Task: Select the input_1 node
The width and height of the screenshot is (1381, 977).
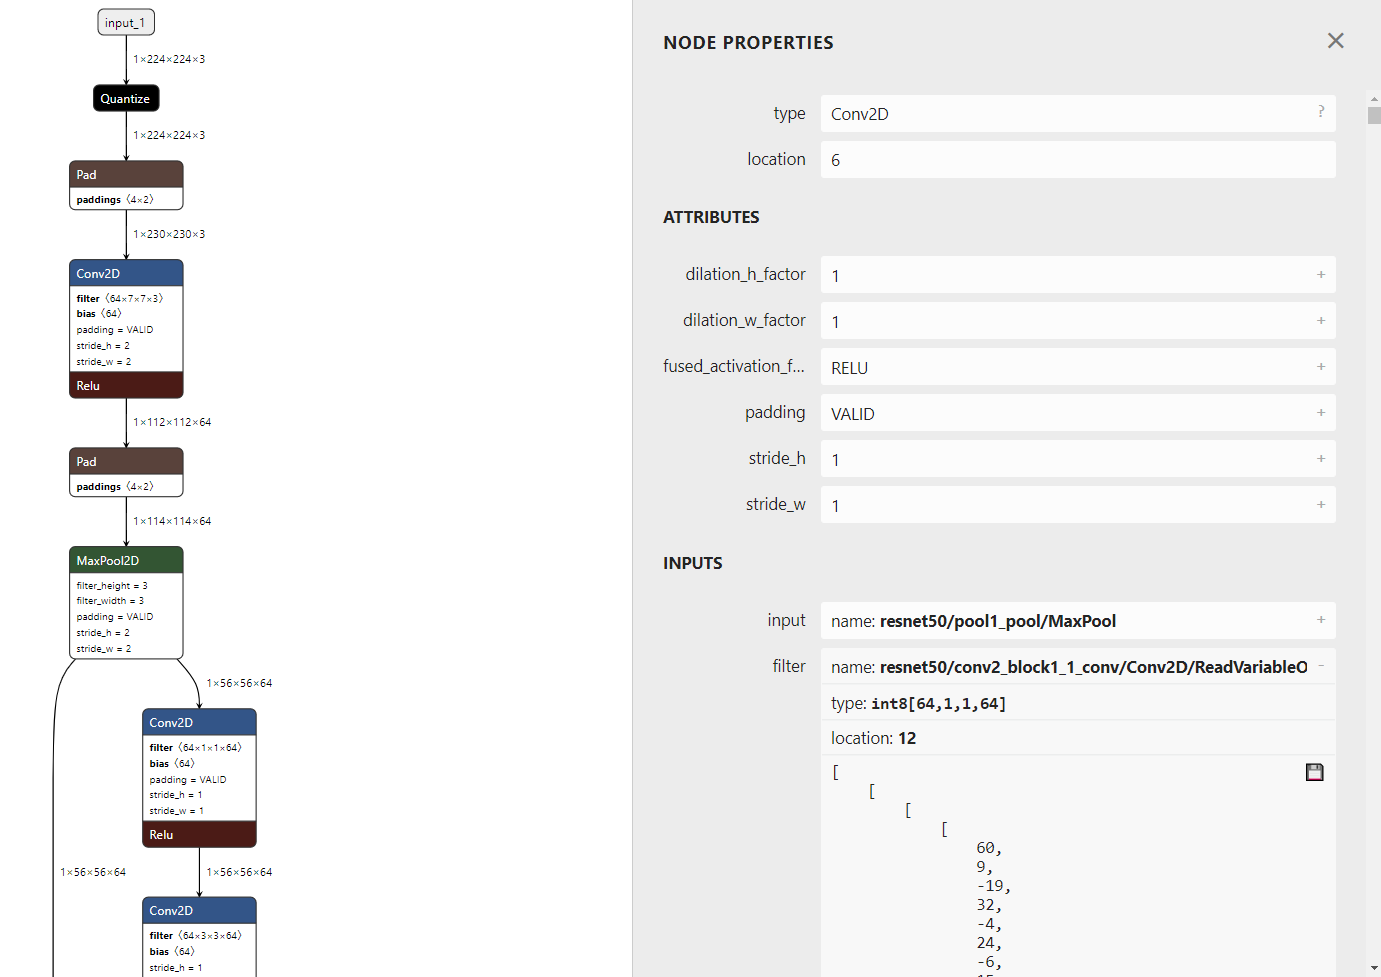Action: click(125, 22)
